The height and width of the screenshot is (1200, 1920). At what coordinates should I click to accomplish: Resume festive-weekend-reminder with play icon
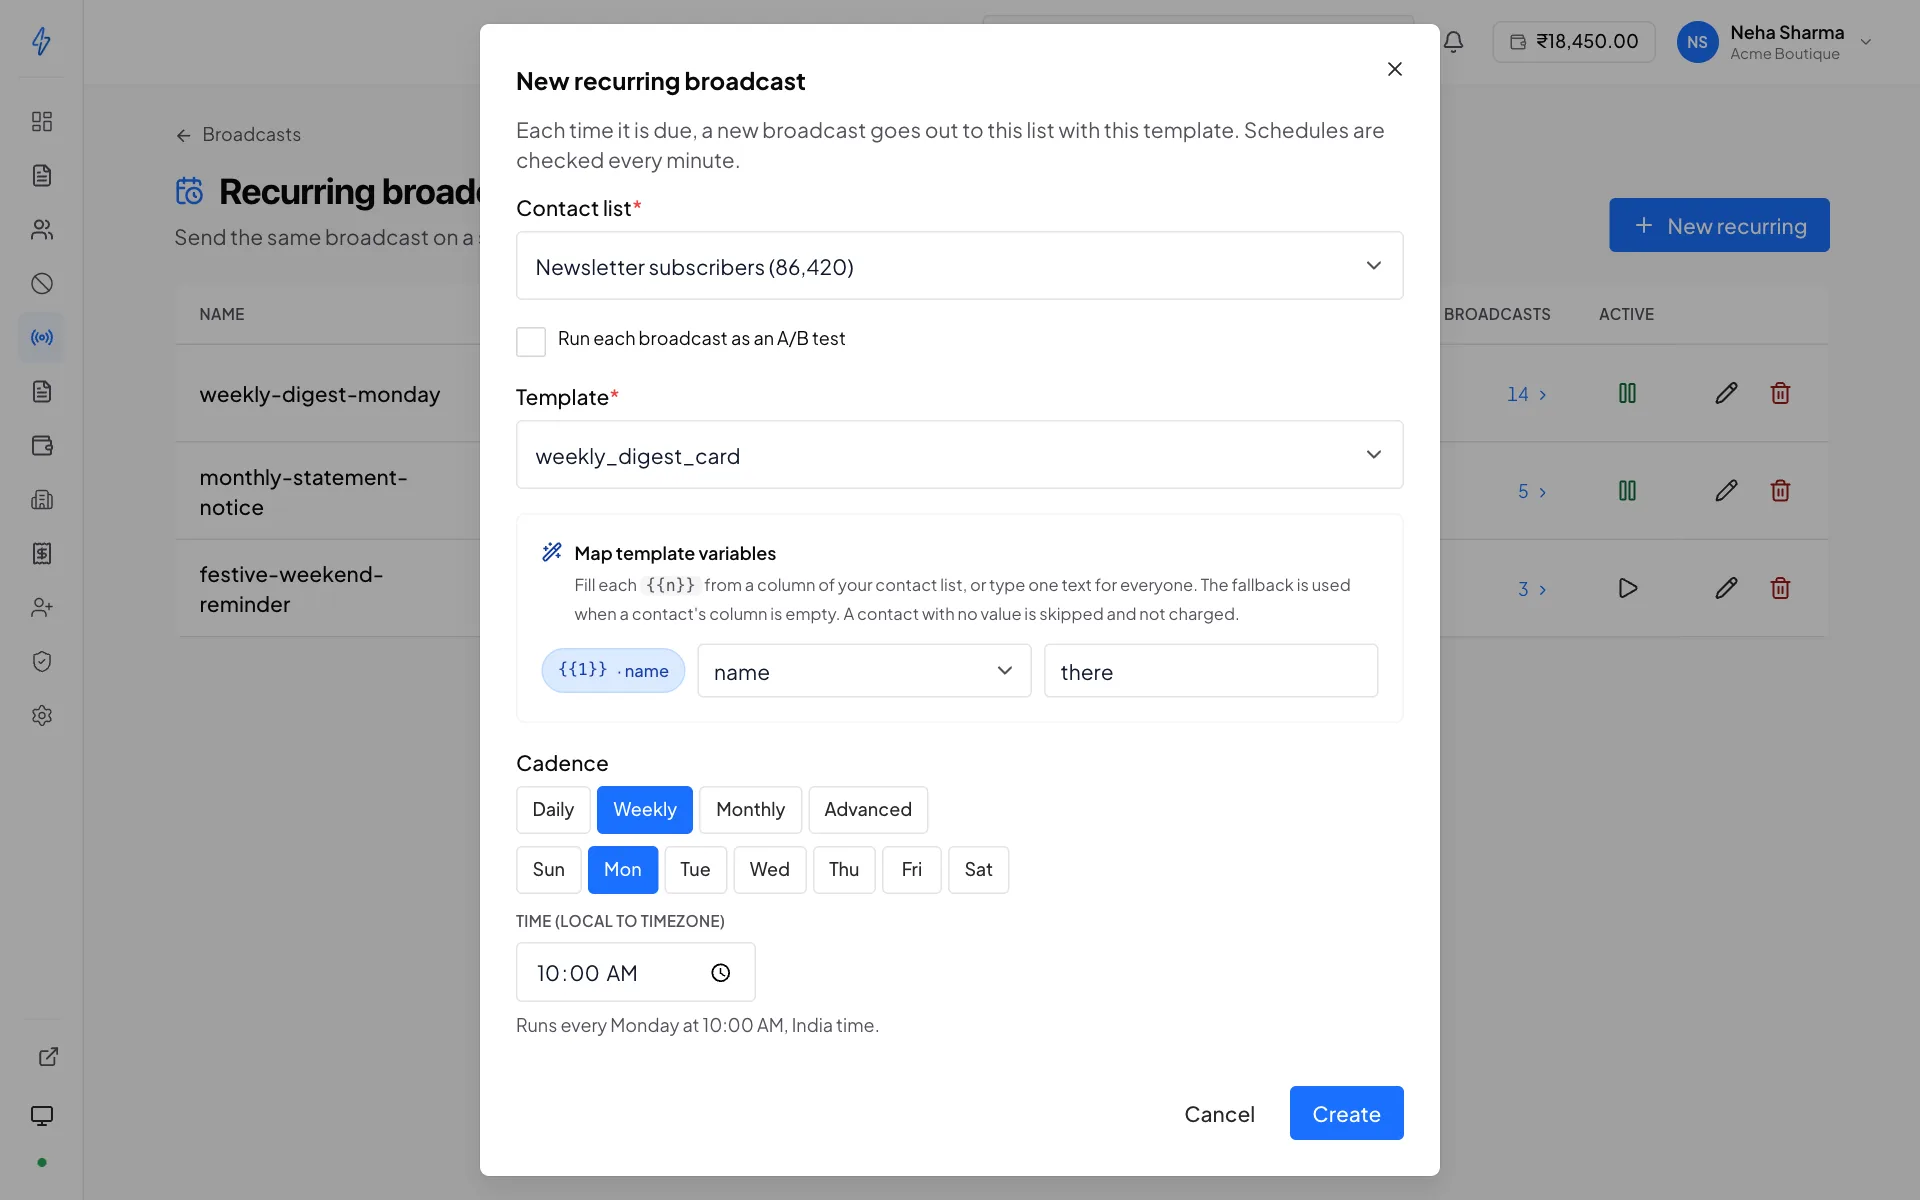point(1627,588)
